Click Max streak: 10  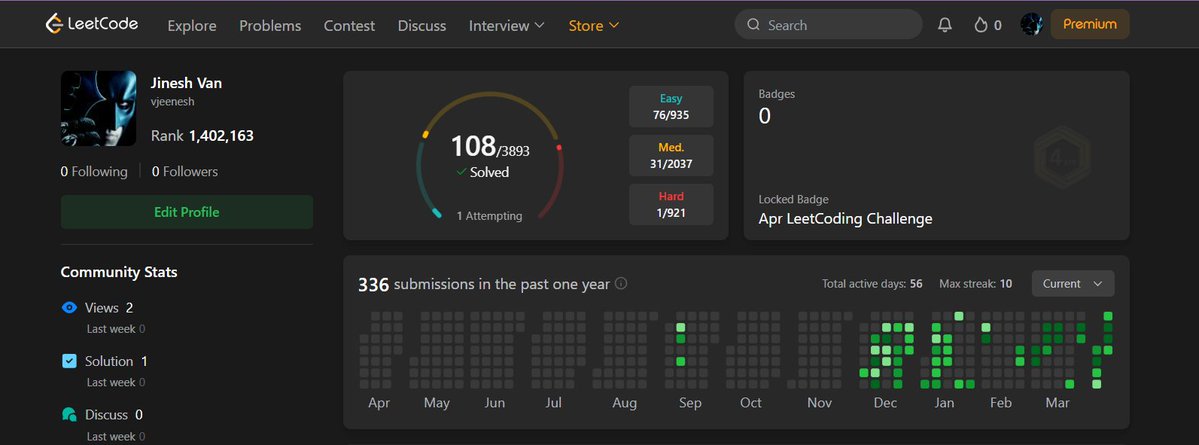click(975, 284)
